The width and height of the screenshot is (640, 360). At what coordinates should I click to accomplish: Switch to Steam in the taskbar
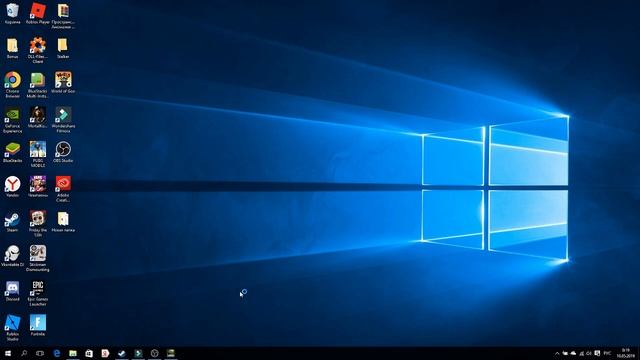[x=122, y=353]
